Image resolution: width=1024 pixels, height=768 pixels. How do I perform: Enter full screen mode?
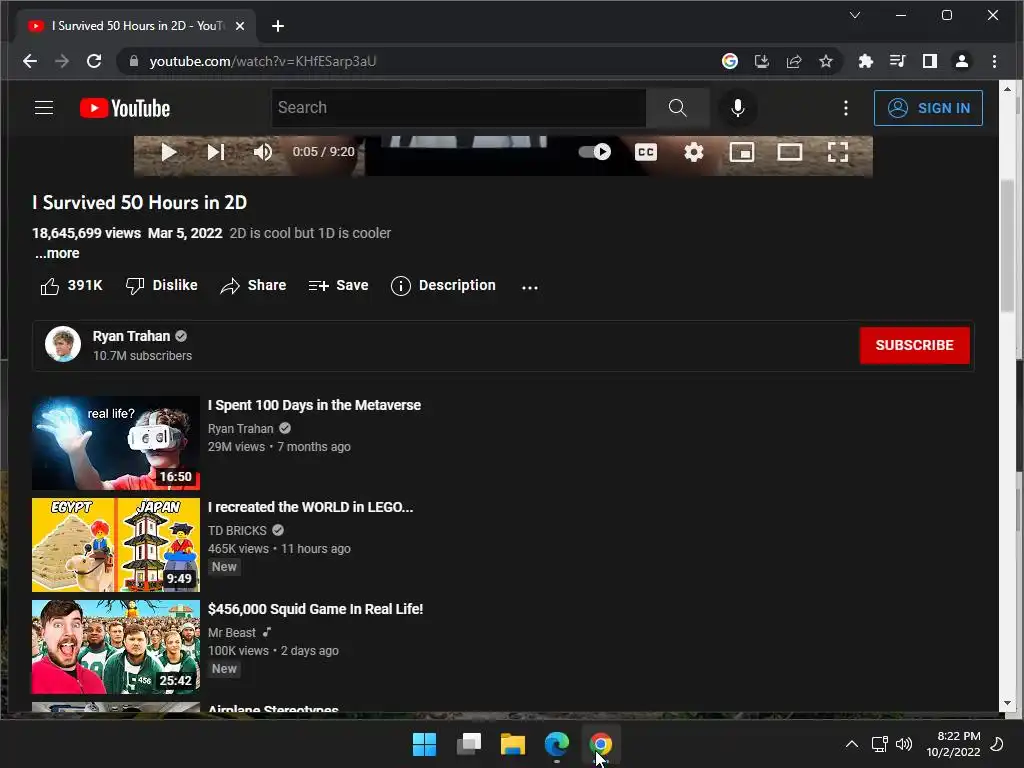(838, 152)
